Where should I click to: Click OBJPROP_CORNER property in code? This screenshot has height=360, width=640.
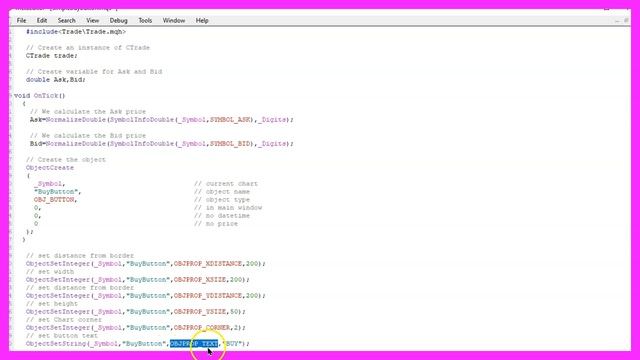pyautogui.click(x=202, y=328)
